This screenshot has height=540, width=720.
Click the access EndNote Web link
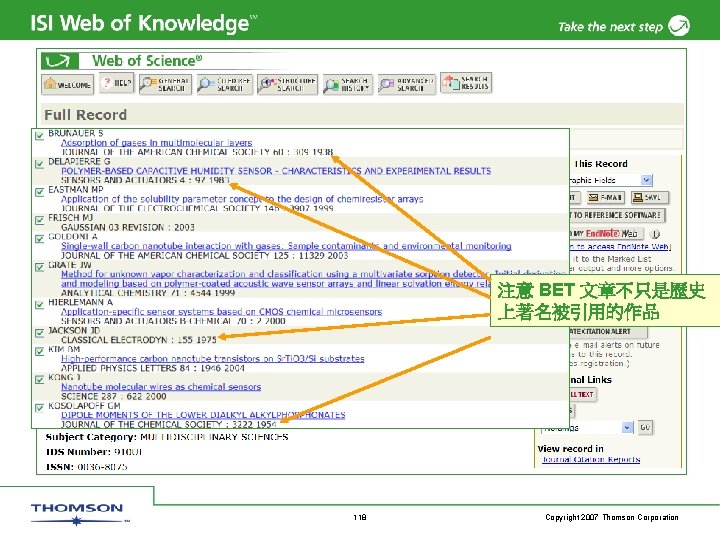pos(620,247)
